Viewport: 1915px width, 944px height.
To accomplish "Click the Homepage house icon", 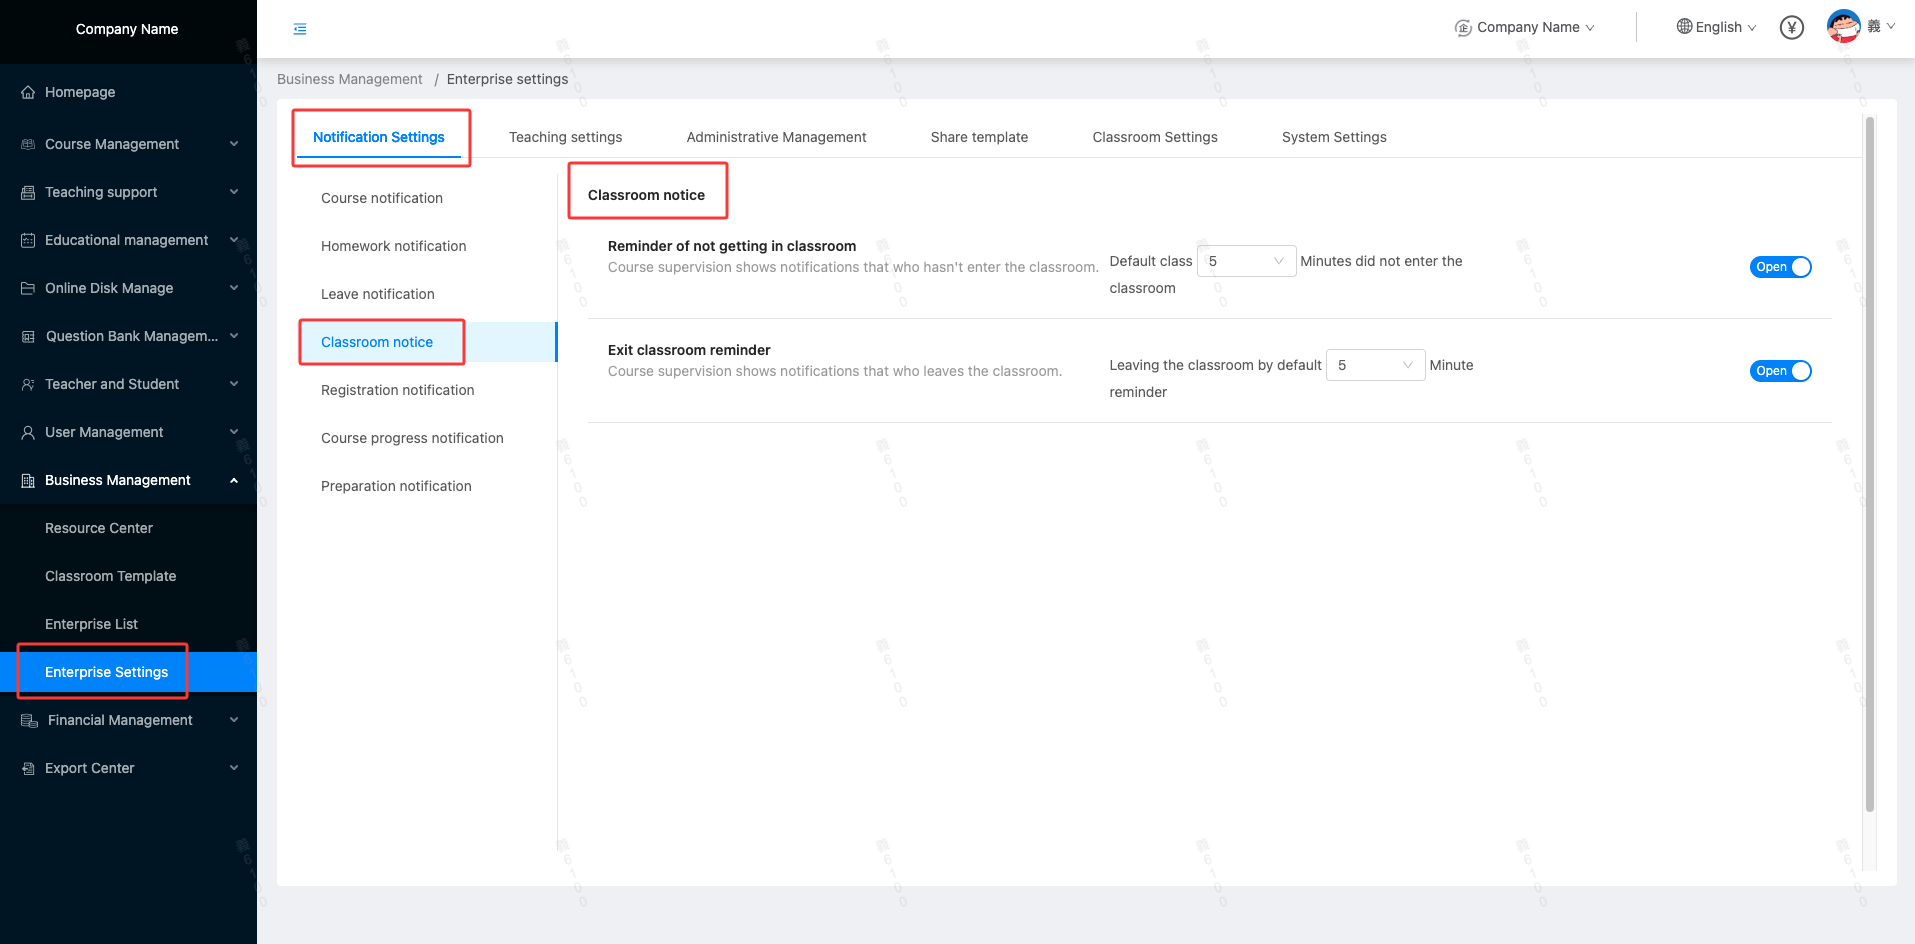I will [28, 92].
